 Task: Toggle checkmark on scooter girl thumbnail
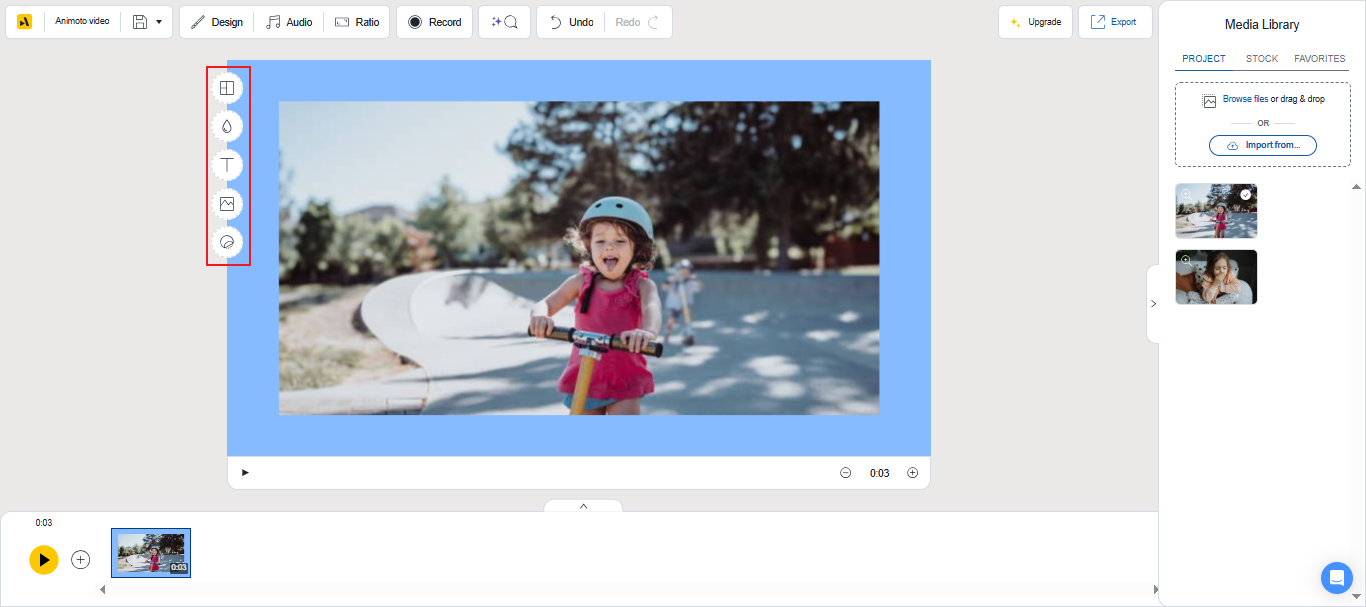(1245, 194)
